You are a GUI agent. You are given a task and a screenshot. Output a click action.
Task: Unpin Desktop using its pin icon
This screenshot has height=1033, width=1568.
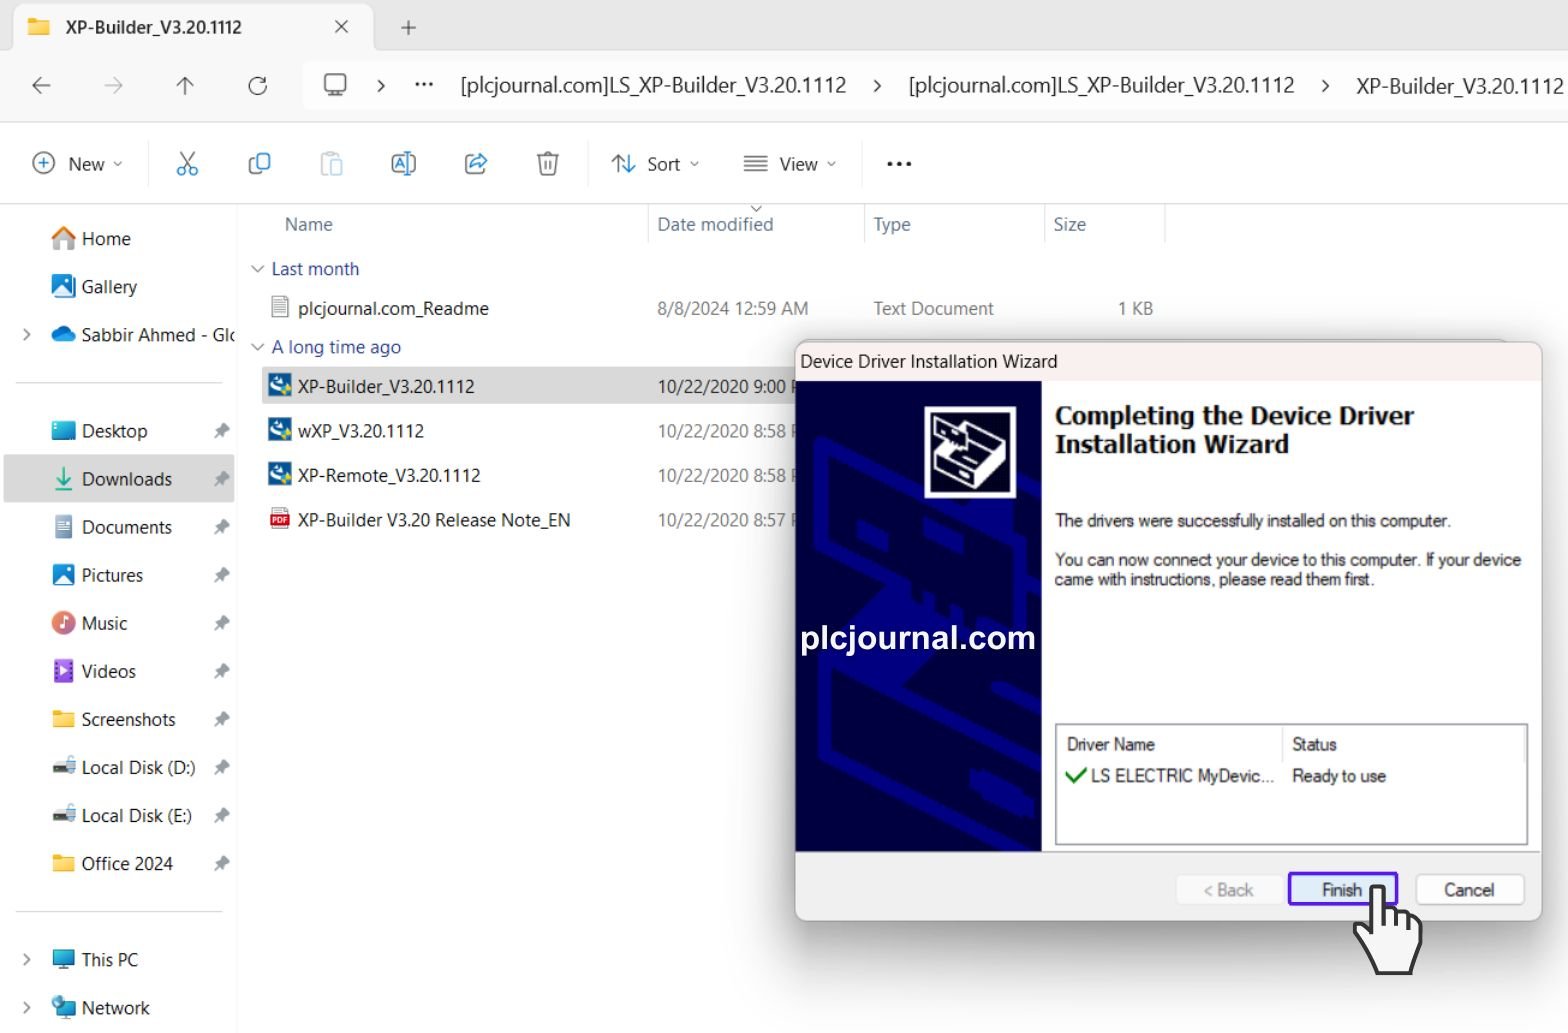point(221,431)
